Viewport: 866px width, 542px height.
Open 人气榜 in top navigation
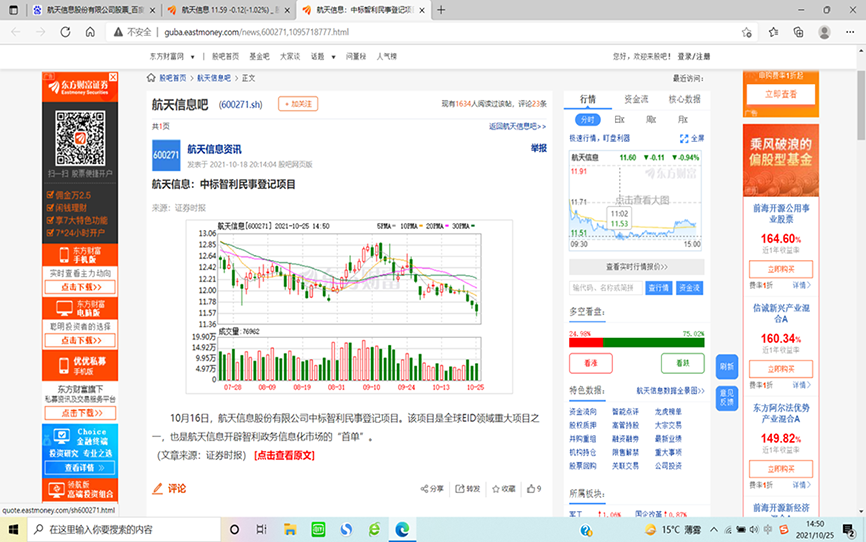(387, 57)
